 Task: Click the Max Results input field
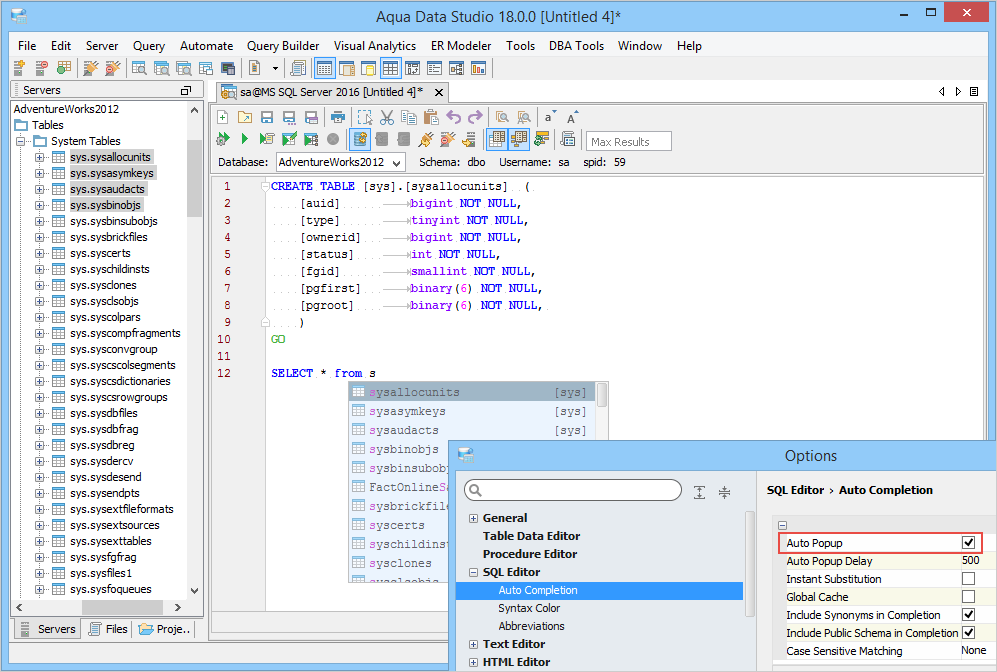[628, 141]
